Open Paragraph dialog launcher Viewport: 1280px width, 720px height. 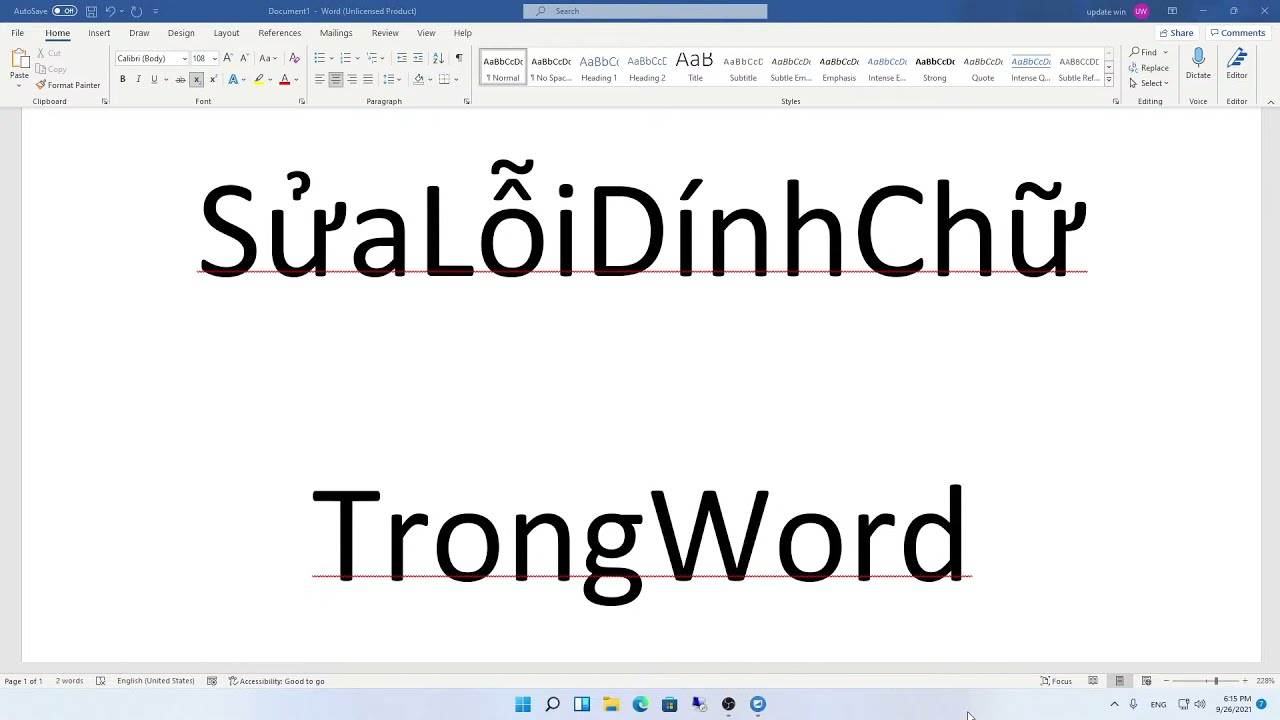466,101
